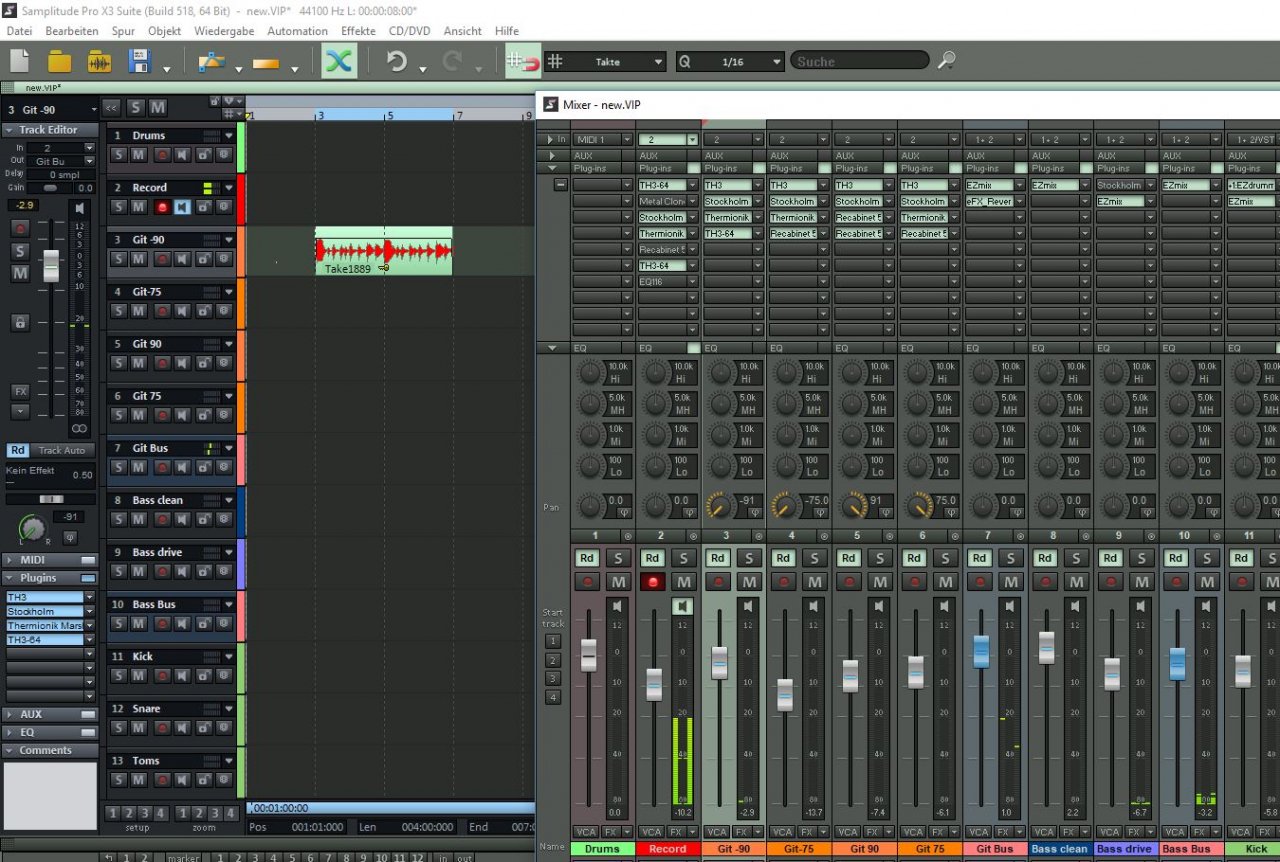
Task: Mute the Toms track in arranger
Action: pos(139,779)
